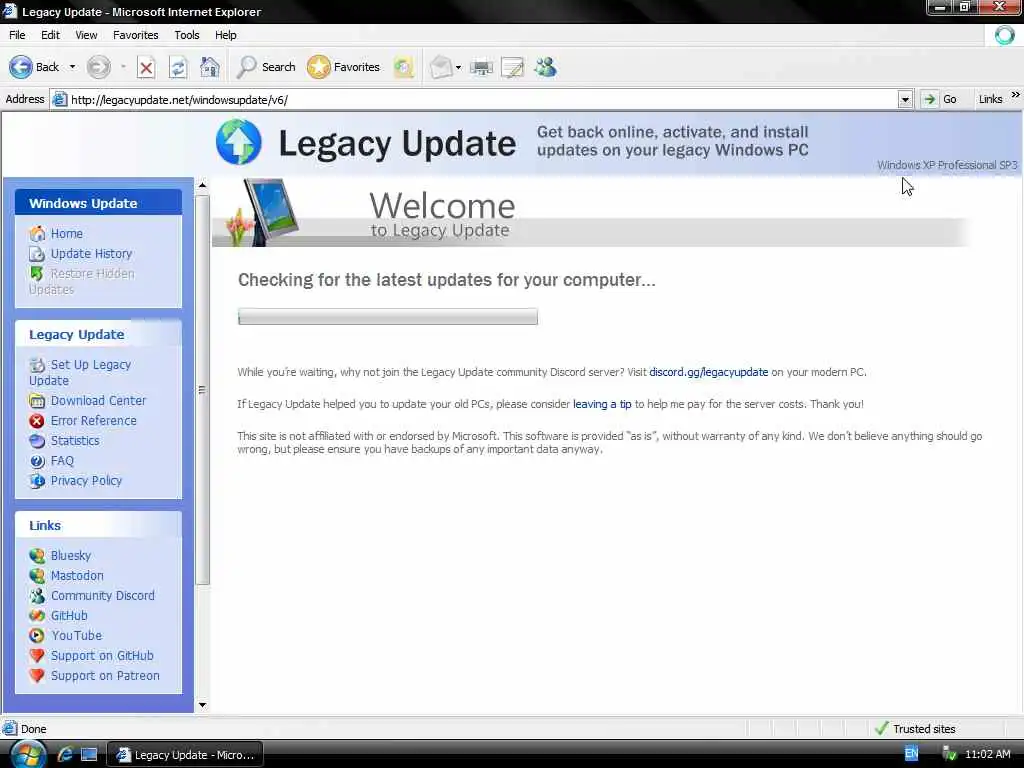Open the Edit menu

(50, 35)
